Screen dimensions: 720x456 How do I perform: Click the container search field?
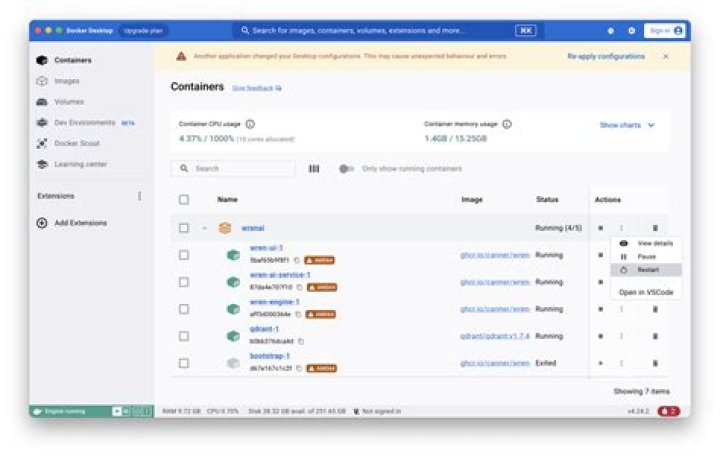pos(233,169)
